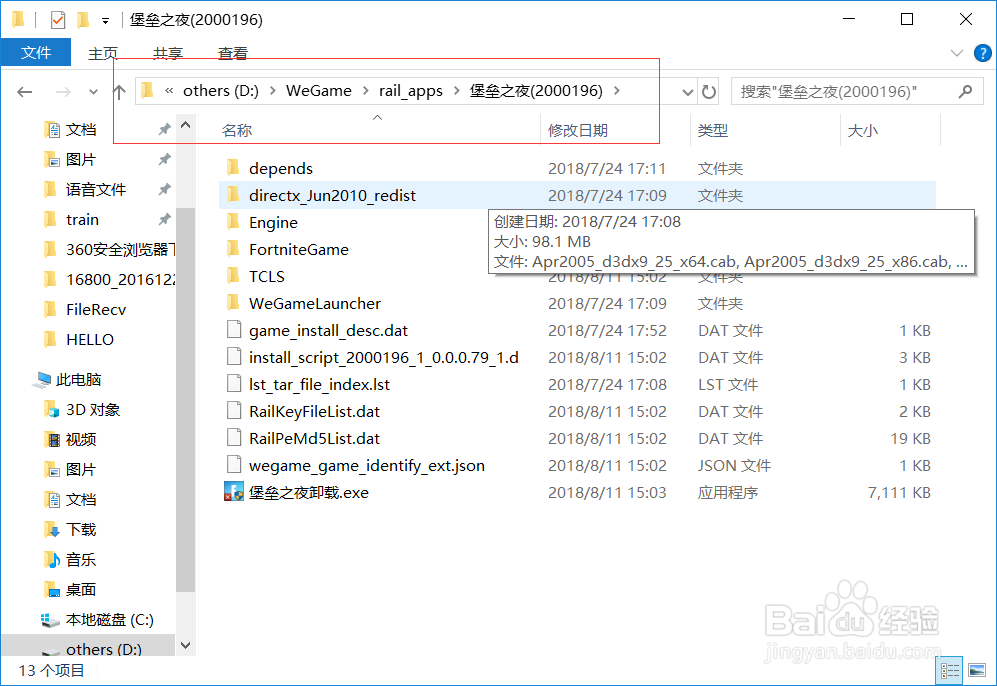Open FileRecv folder in sidebar
Image resolution: width=997 pixels, height=686 pixels.
pyautogui.click(x=96, y=309)
